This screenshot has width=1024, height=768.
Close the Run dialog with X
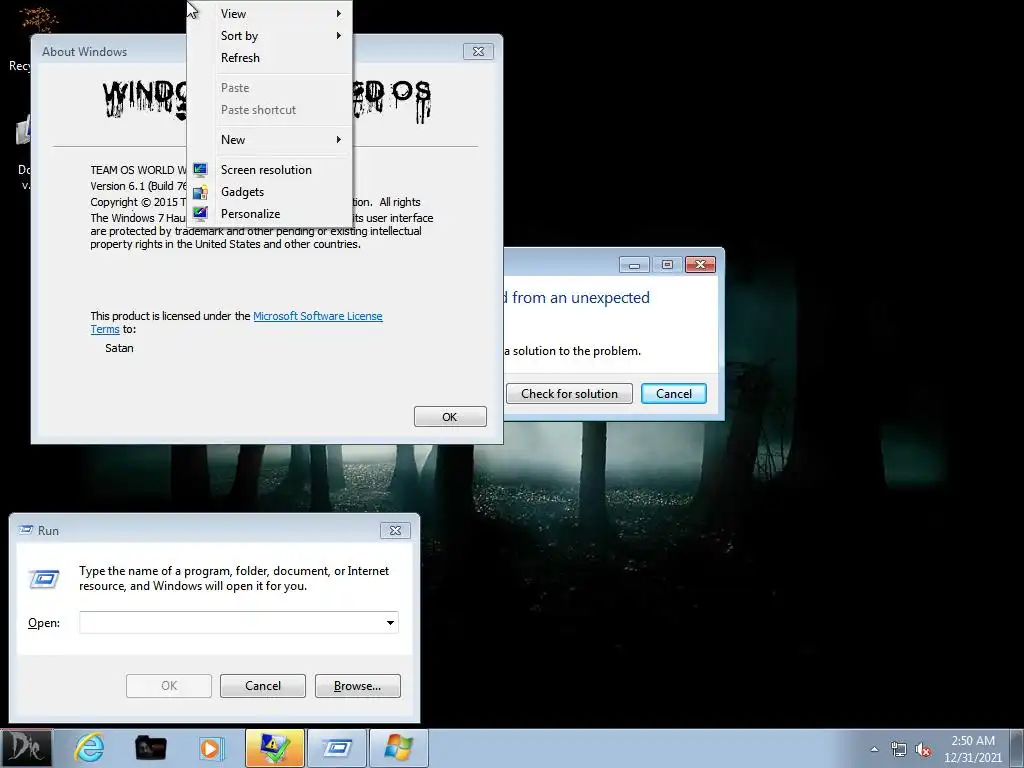point(395,530)
